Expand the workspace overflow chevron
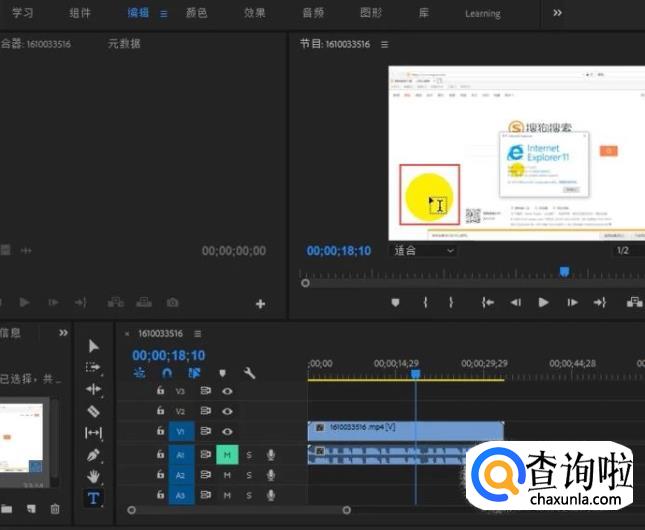The height and width of the screenshot is (530, 645). tap(558, 13)
